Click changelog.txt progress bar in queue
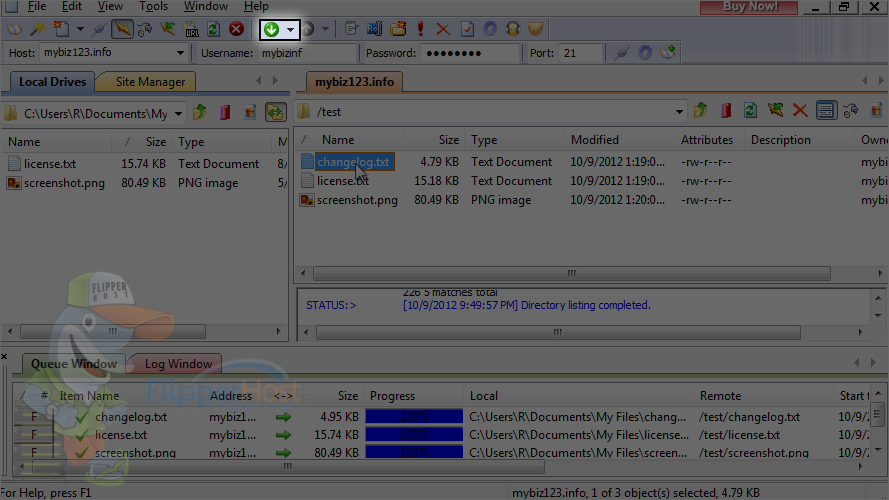The height and width of the screenshot is (500, 889). coord(414,417)
